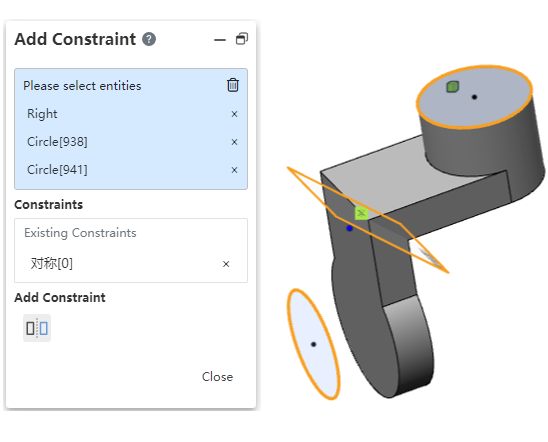Select the center point of top circle
The width and height of the screenshot is (548, 442).
(x=474, y=97)
